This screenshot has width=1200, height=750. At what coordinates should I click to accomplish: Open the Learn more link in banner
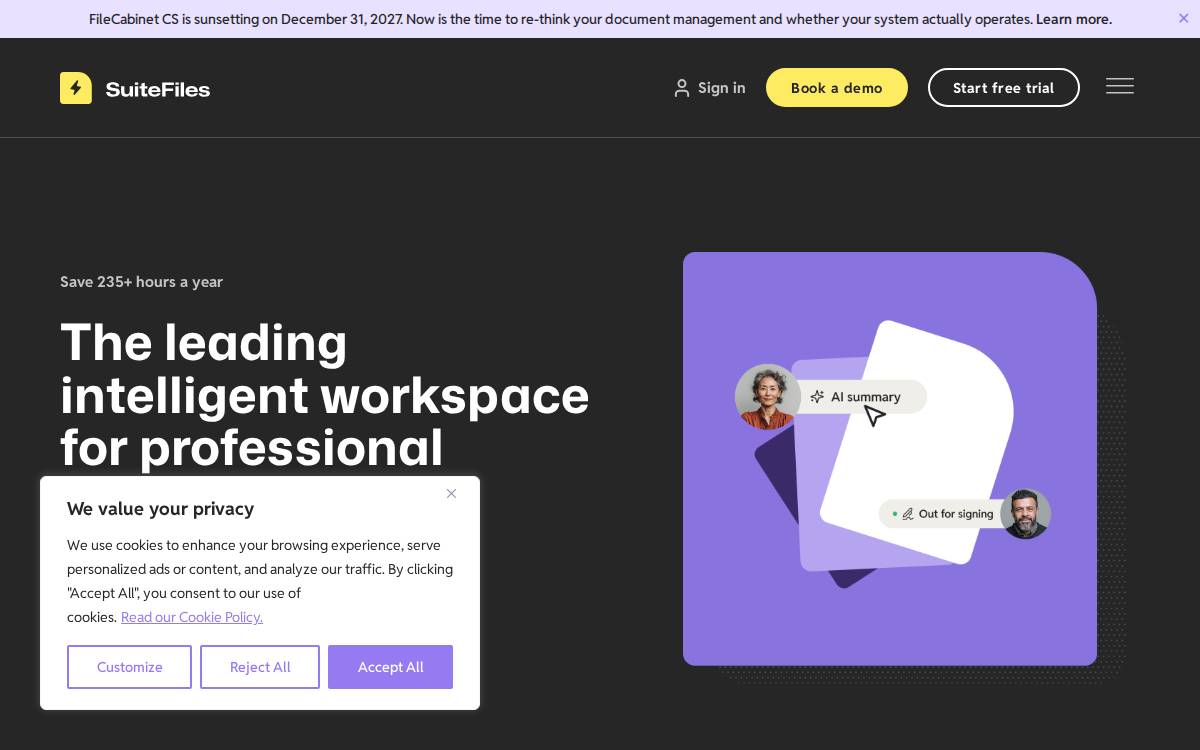click(x=1074, y=19)
